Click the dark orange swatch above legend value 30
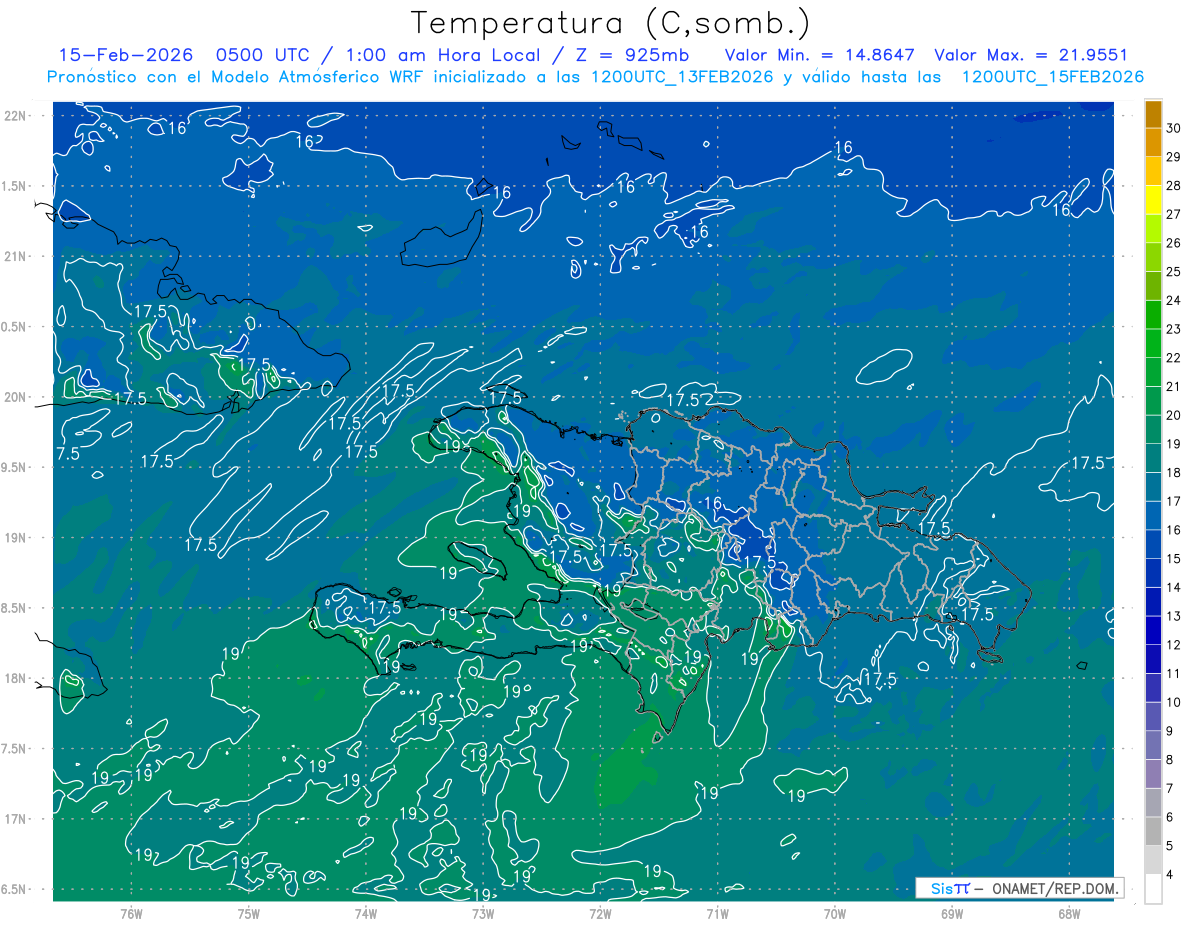This screenshot has height=927, width=1200. [x=1153, y=113]
